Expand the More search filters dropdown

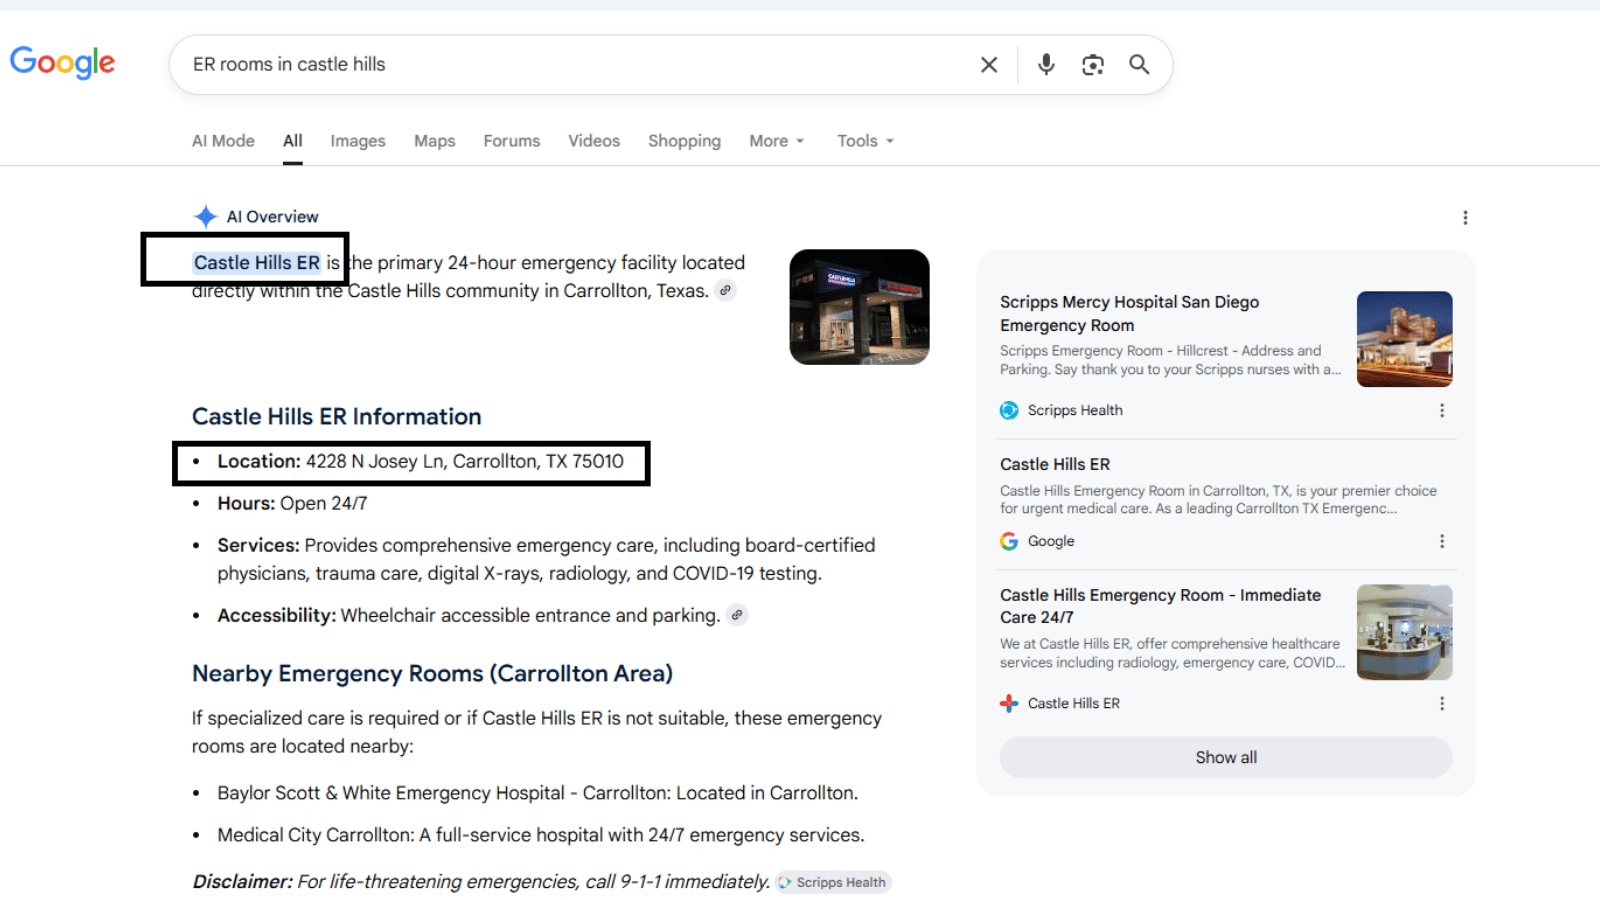[777, 141]
